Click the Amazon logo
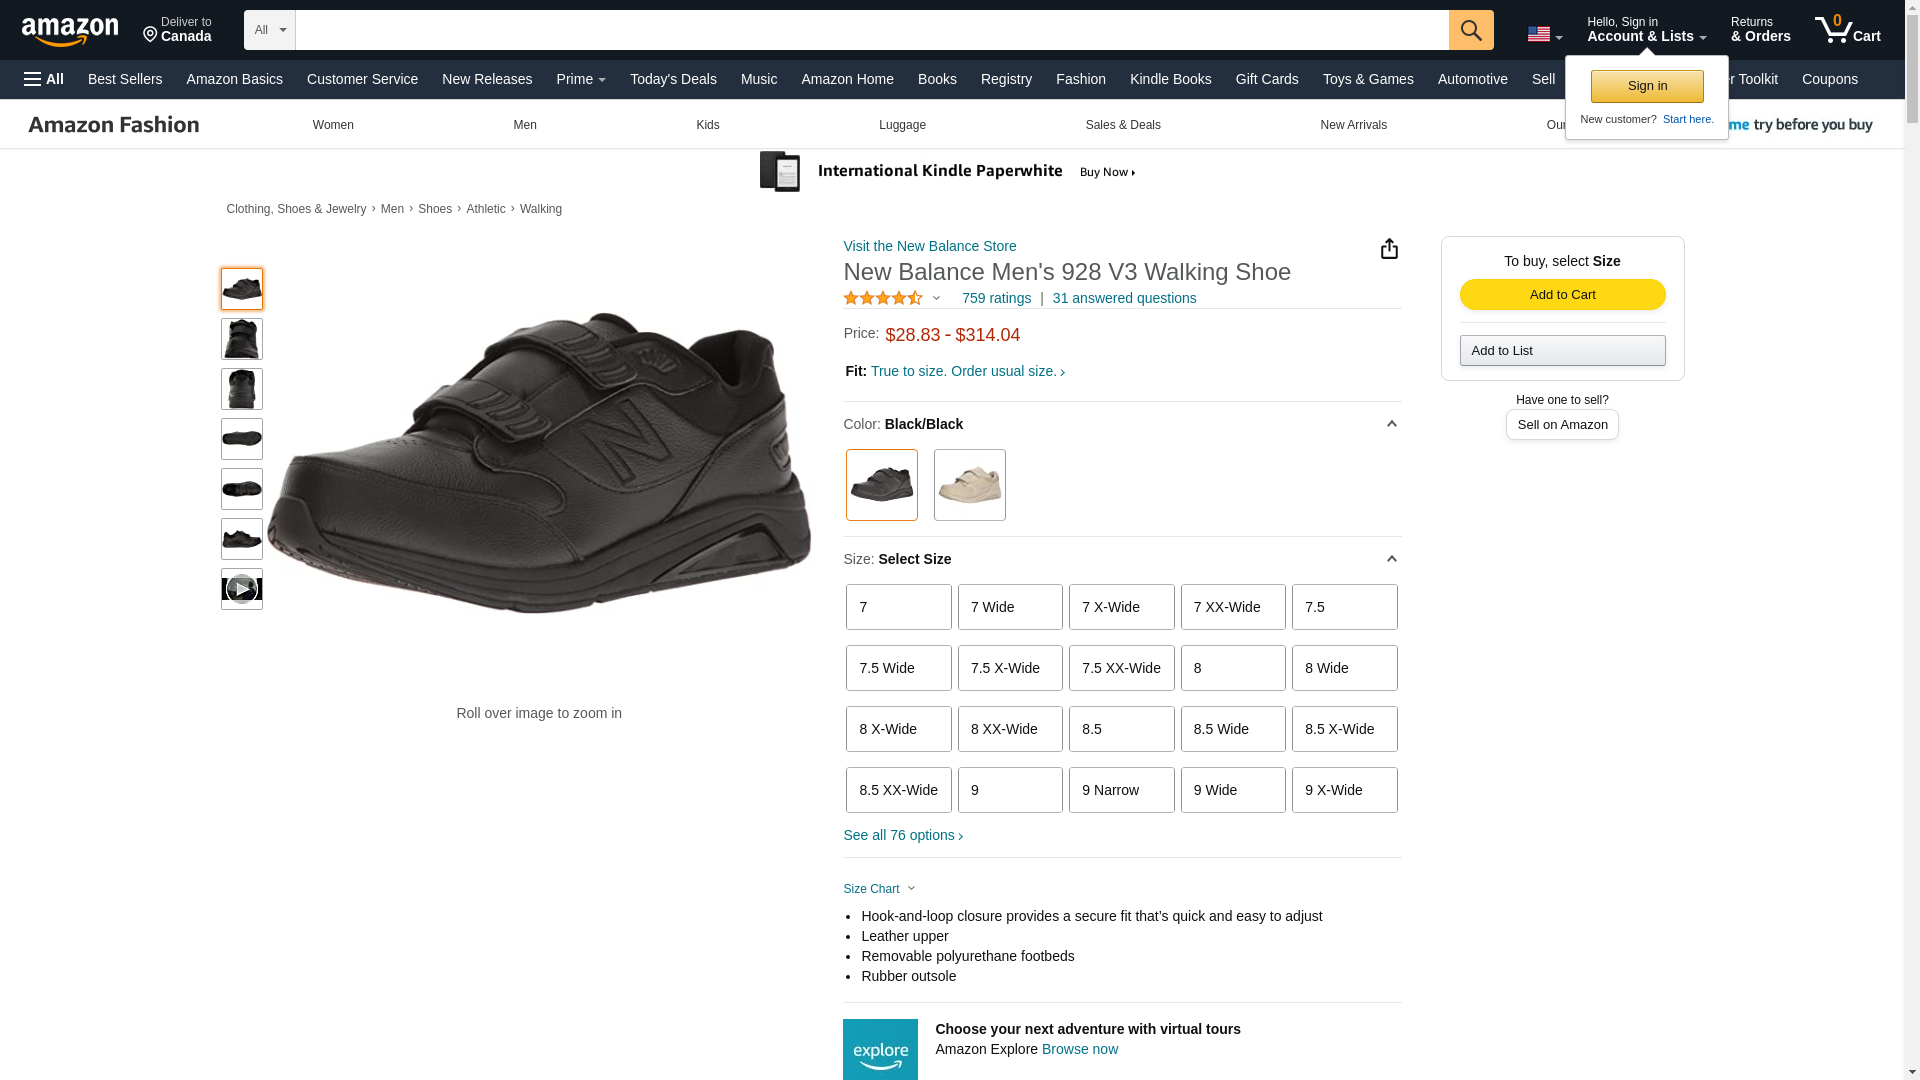 (x=70, y=31)
